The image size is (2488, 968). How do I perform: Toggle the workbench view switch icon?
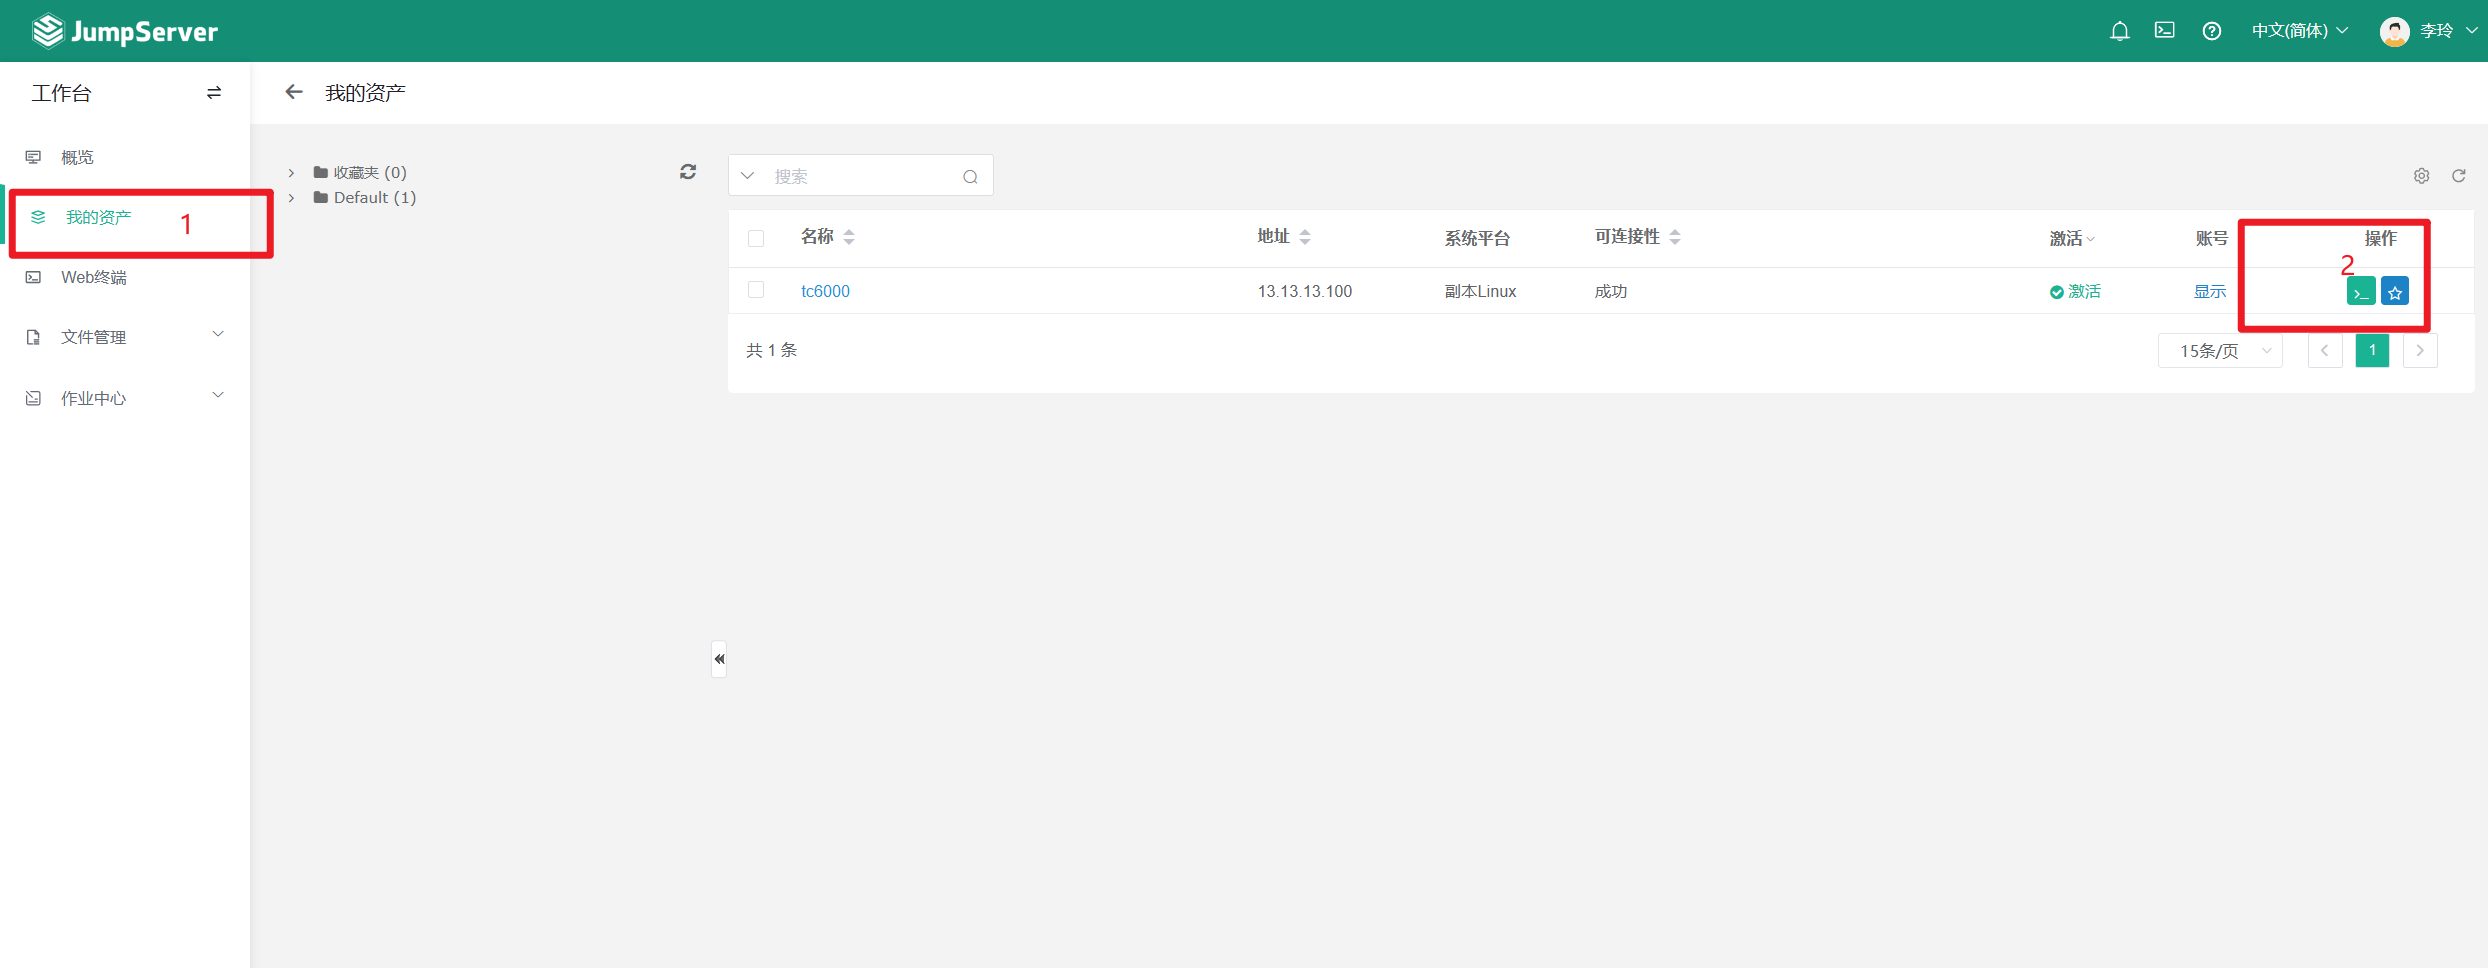(x=214, y=93)
